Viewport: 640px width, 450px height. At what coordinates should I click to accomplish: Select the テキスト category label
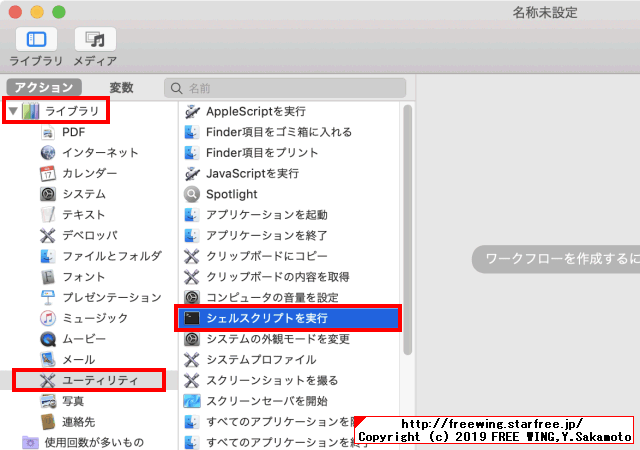coord(84,215)
